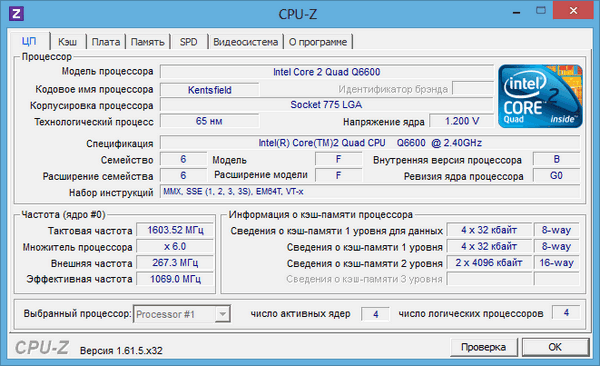Minimize the CPU-Z window
600x366 pixels.
(517, 11)
